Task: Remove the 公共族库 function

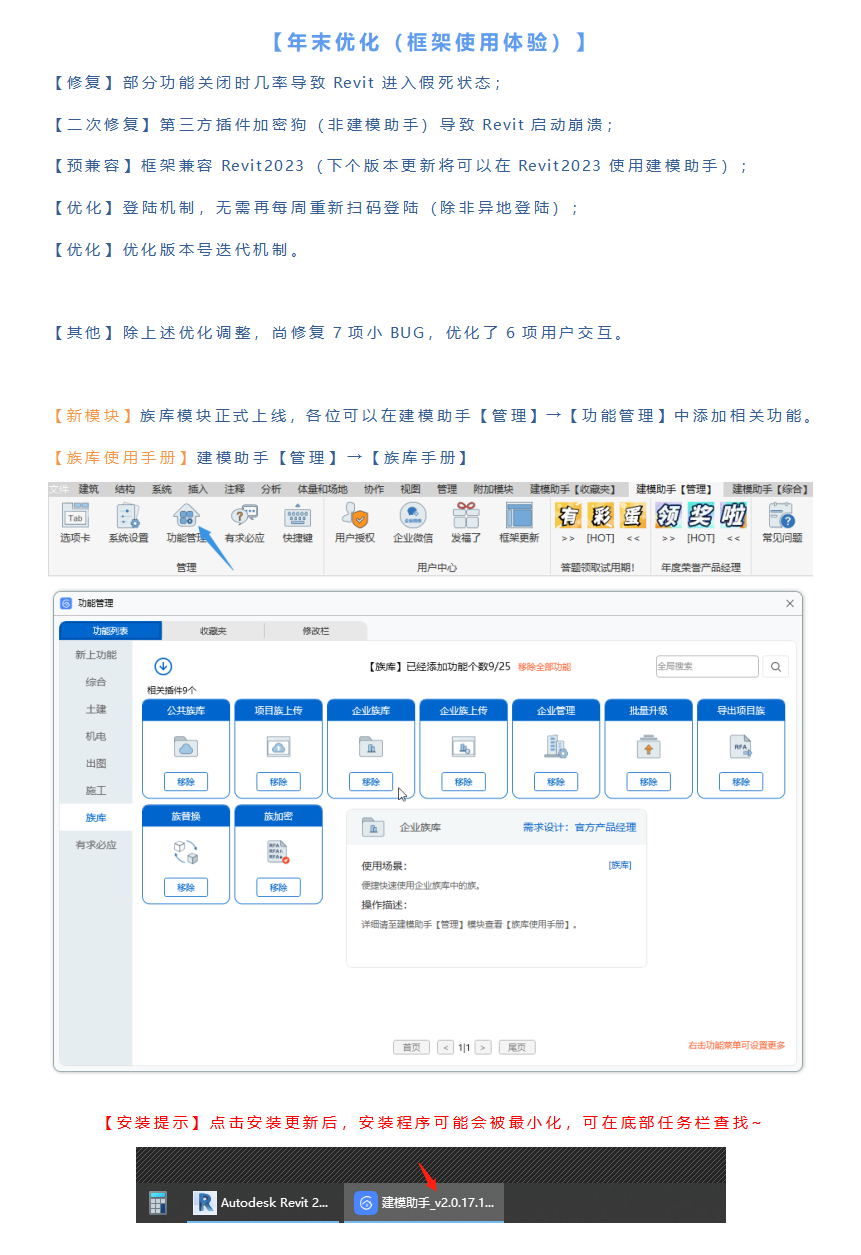Action: point(186,781)
